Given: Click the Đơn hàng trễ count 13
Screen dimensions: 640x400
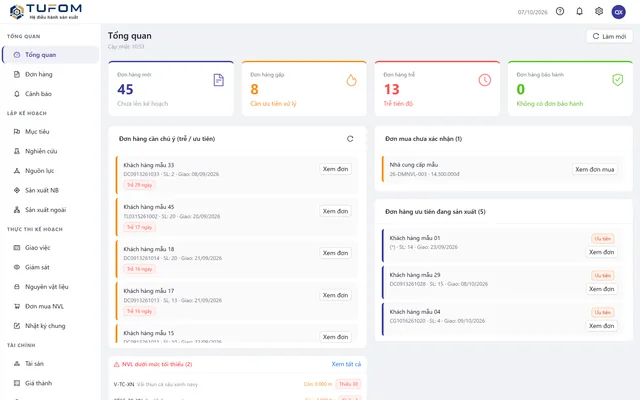Looking at the screenshot, I should point(391,89).
